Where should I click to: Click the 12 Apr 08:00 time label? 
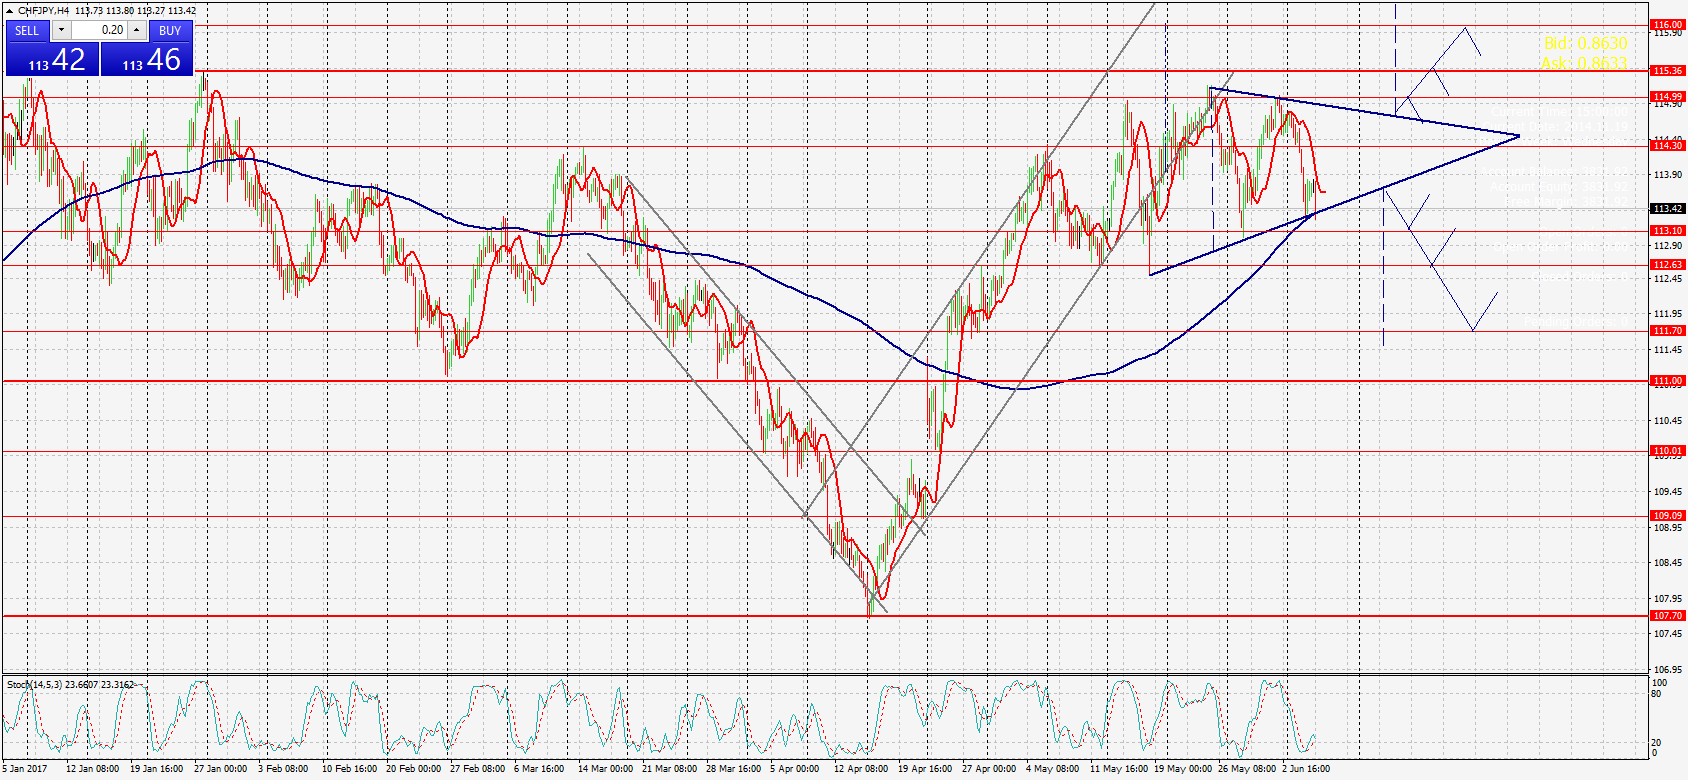point(861,769)
